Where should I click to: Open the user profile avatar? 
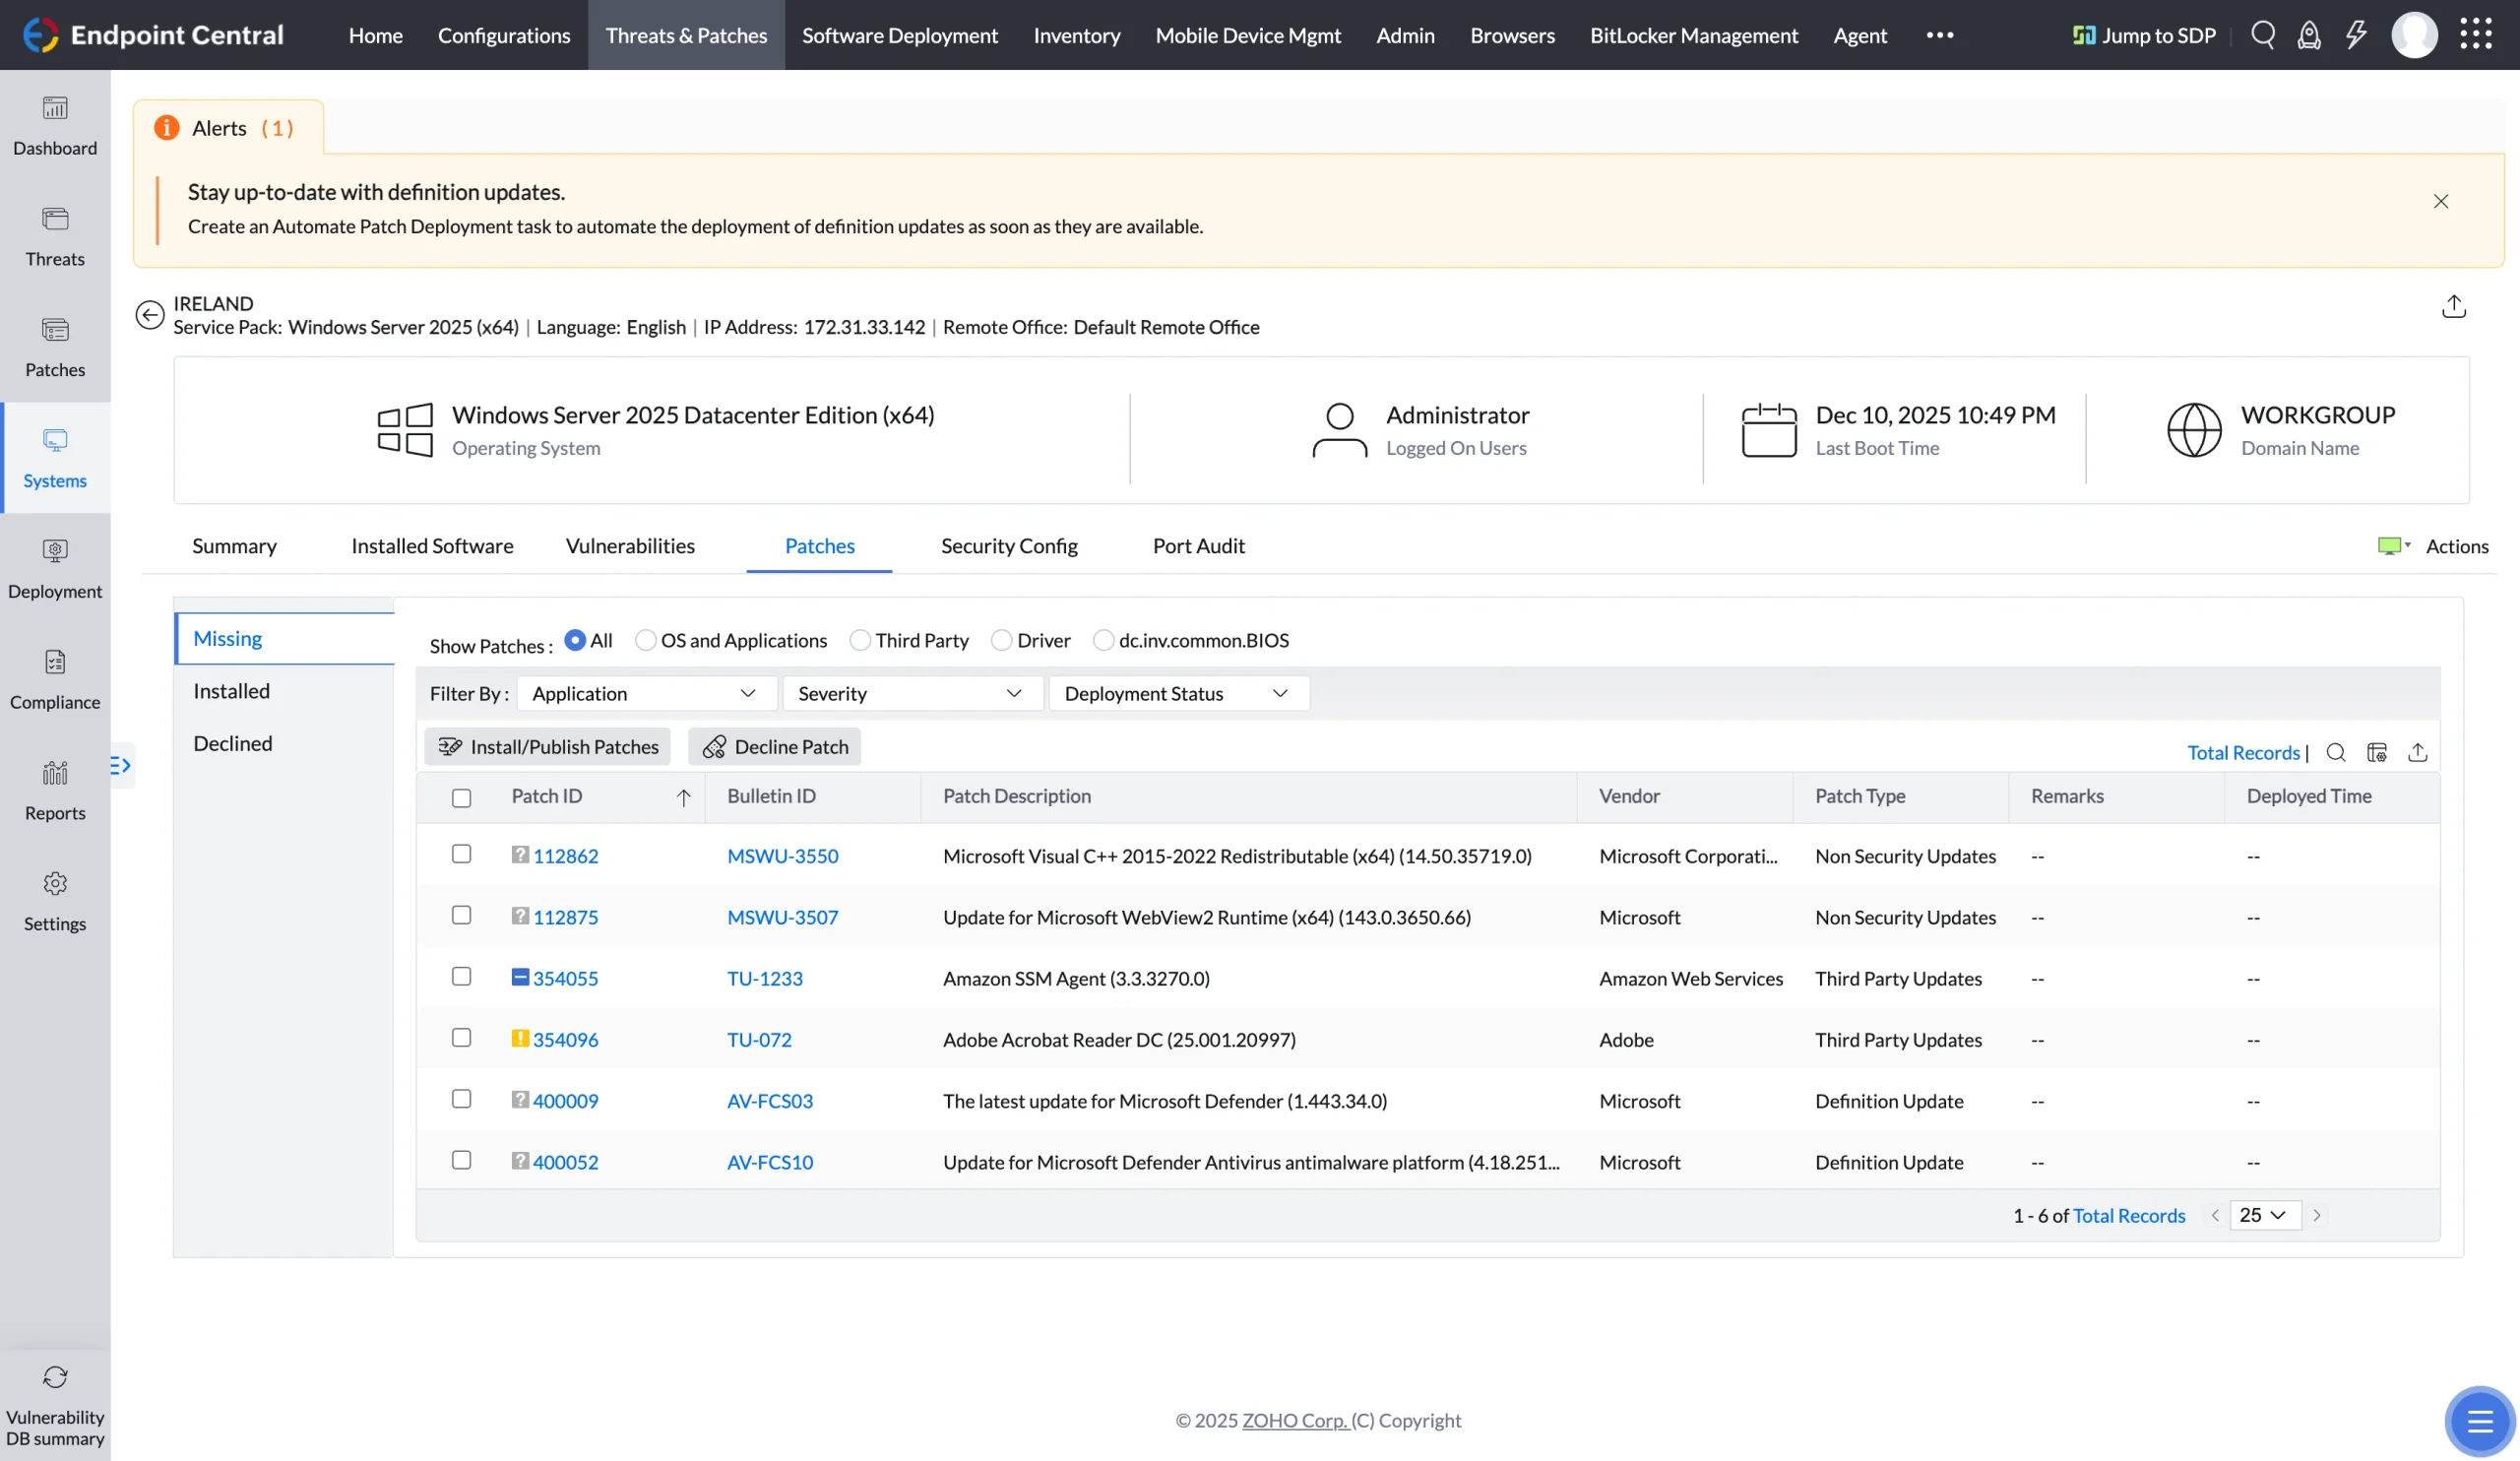[2414, 35]
